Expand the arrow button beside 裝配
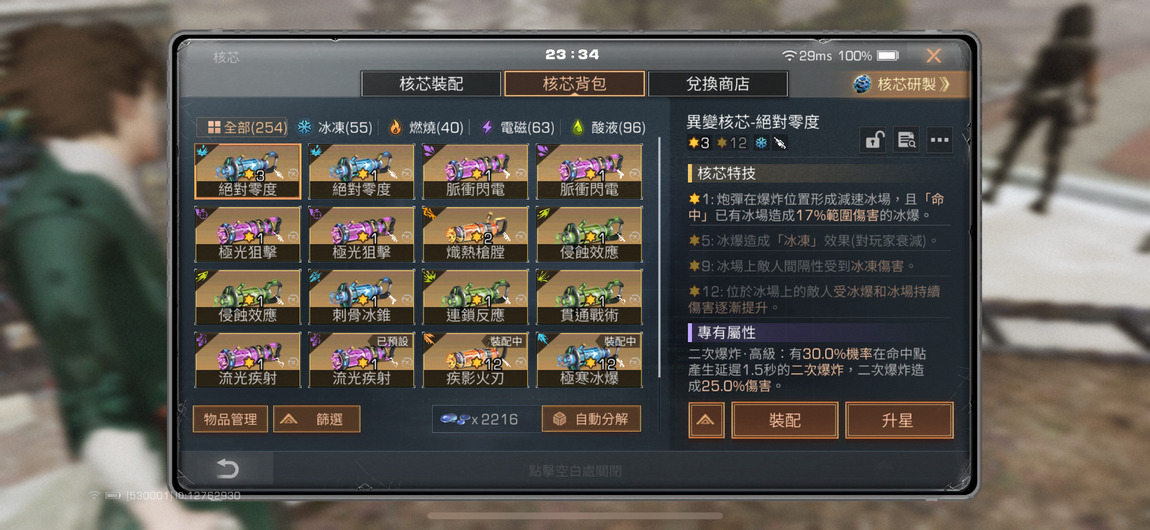This screenshot has width=1150, height=530. pos(706,420)
